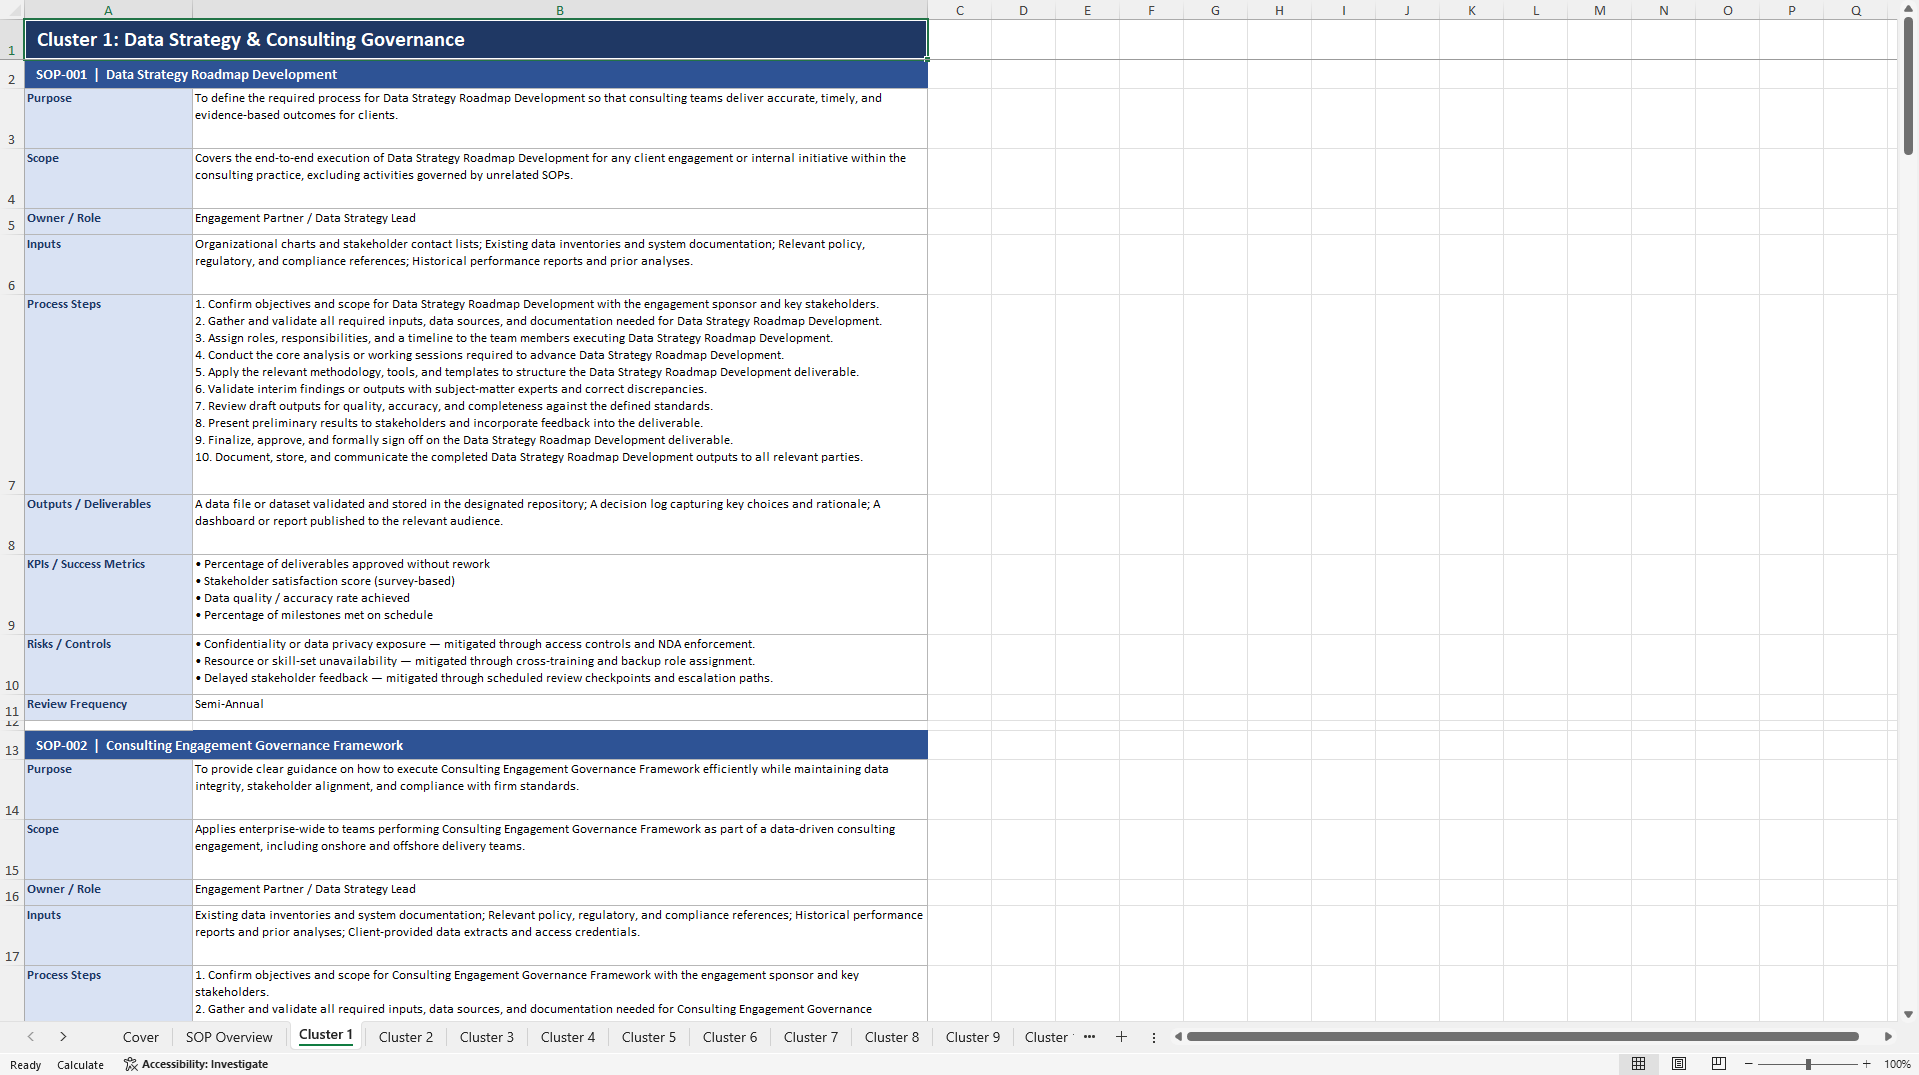1919x1075 pixels.
Task: Switch to Normal view icon
Action: (1638, 1064)
